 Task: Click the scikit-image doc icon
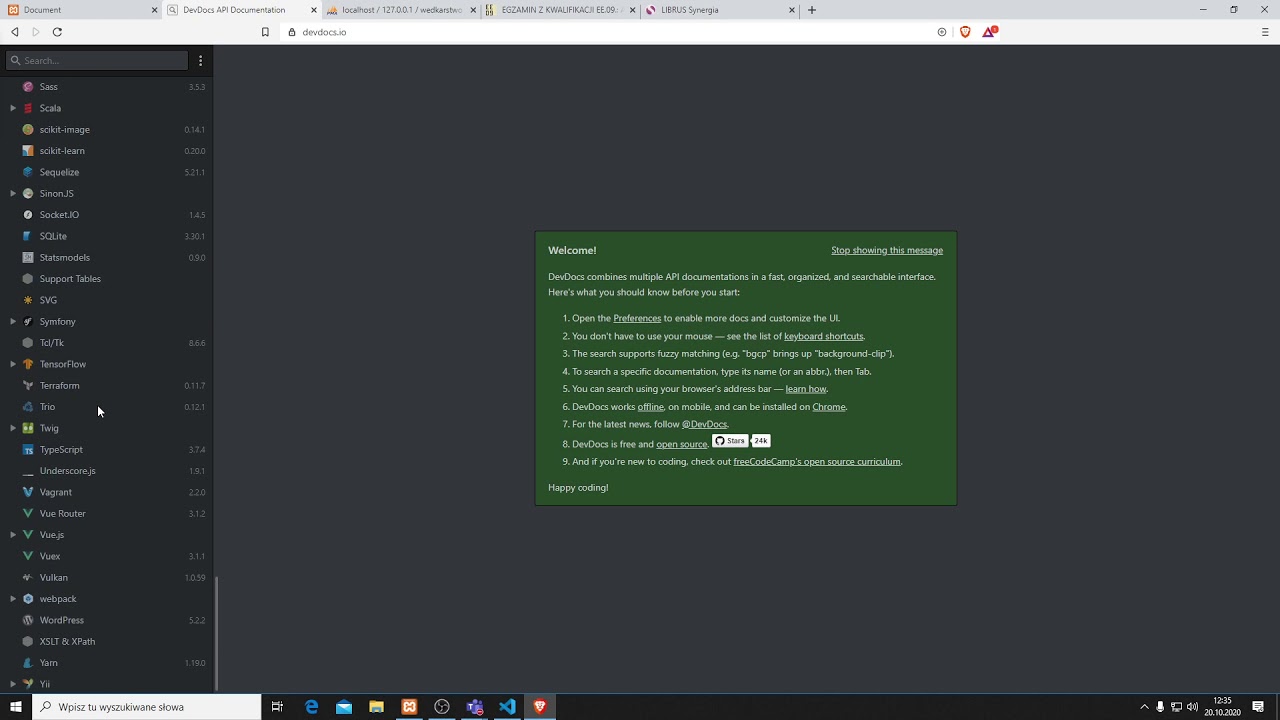tap(28, 129)
